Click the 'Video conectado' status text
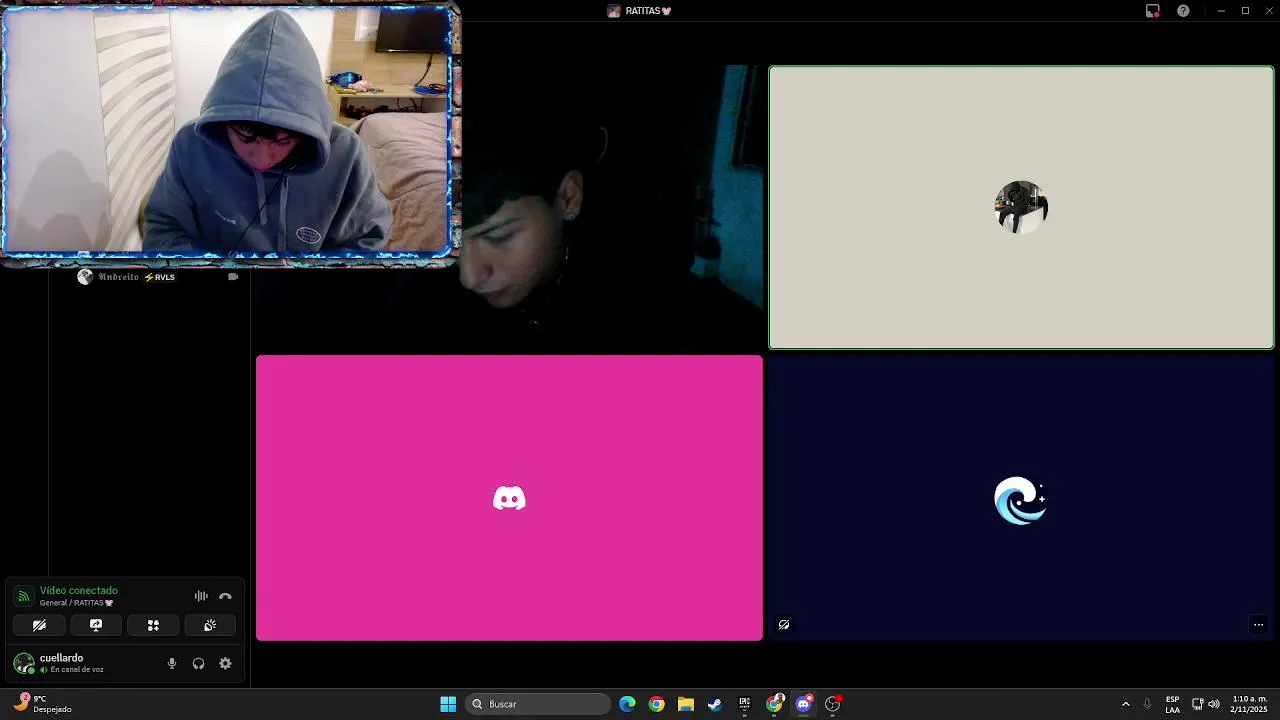1280x720 pixels. tap(79, 591)
